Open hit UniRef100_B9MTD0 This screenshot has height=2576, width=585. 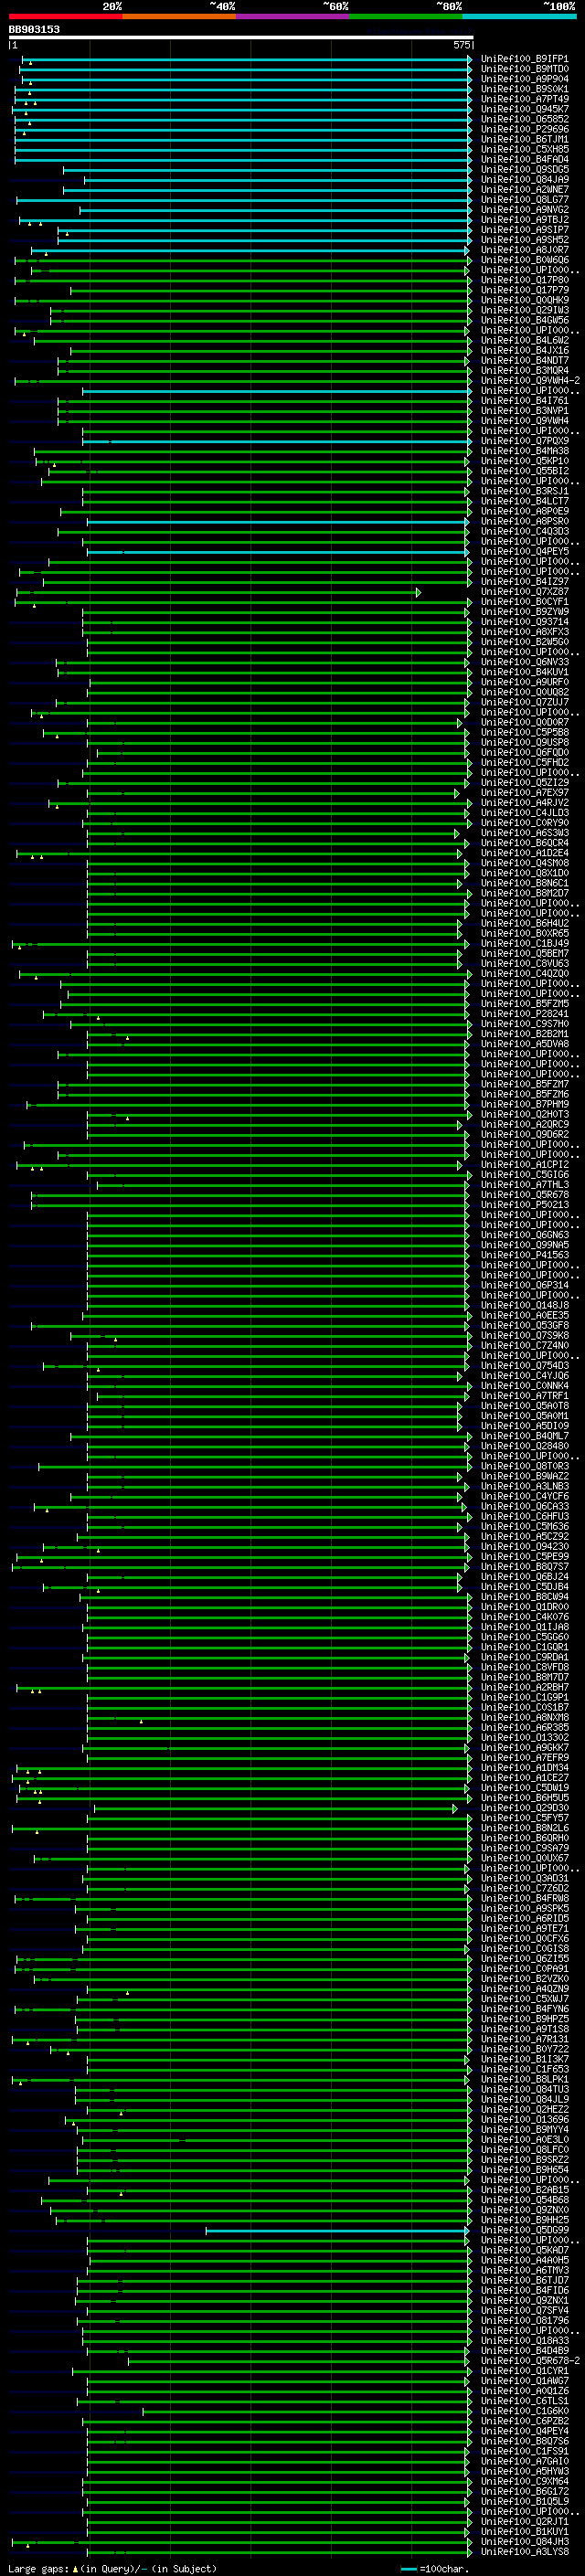(524, 69)
